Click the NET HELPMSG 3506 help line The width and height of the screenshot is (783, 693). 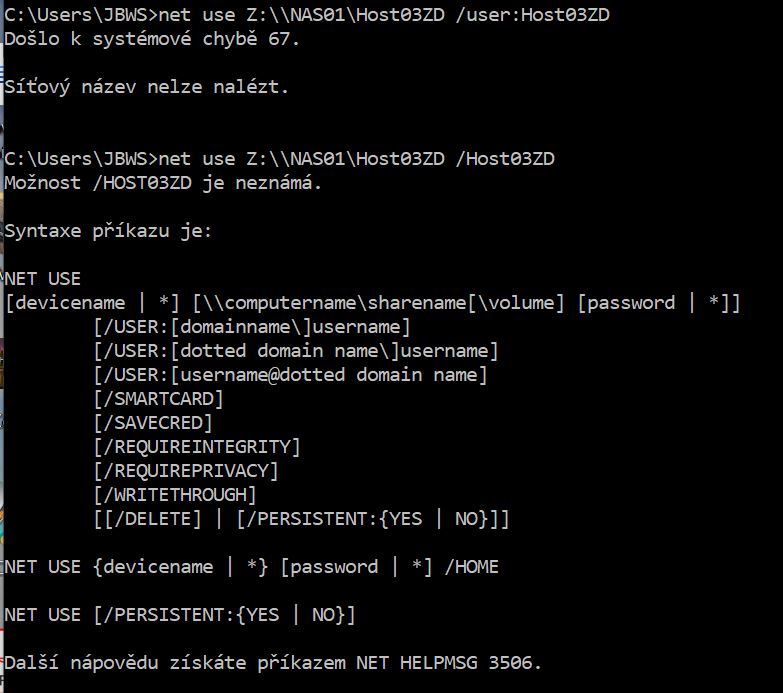(273, 663)
